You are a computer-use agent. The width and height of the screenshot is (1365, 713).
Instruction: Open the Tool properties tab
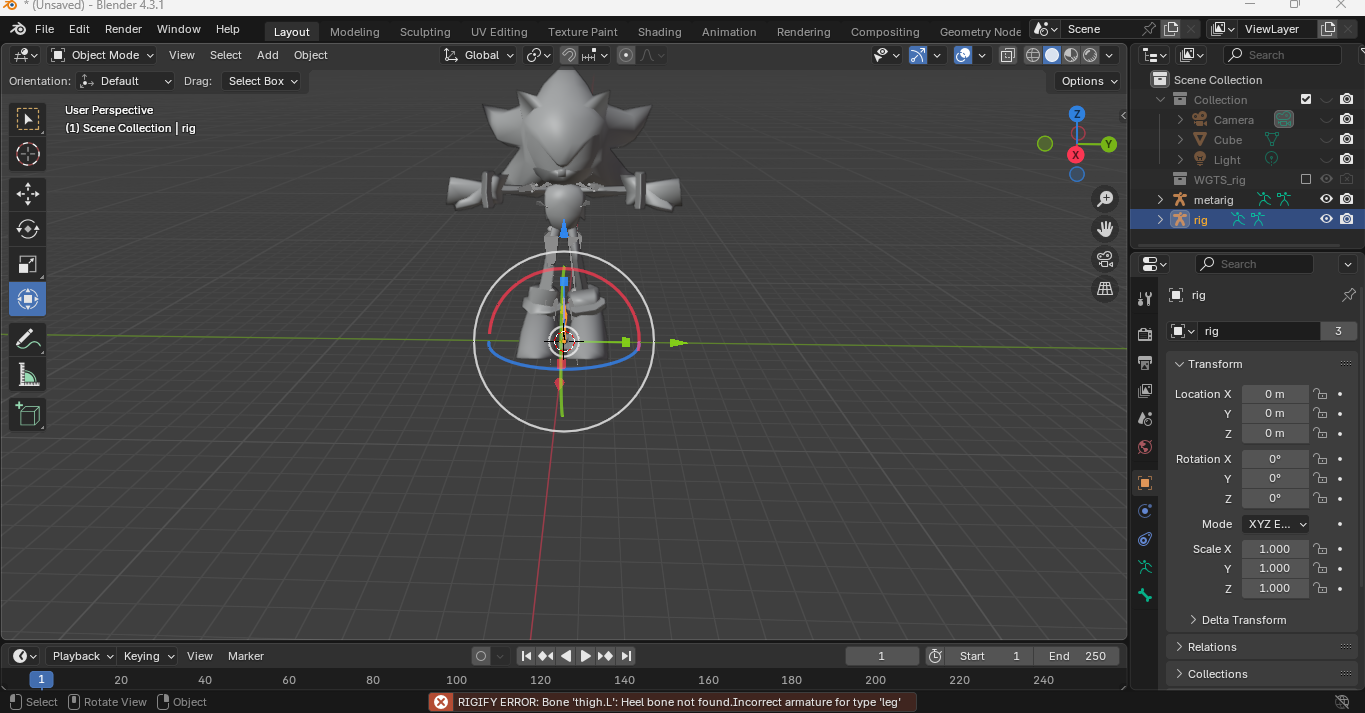(1145, 299)
